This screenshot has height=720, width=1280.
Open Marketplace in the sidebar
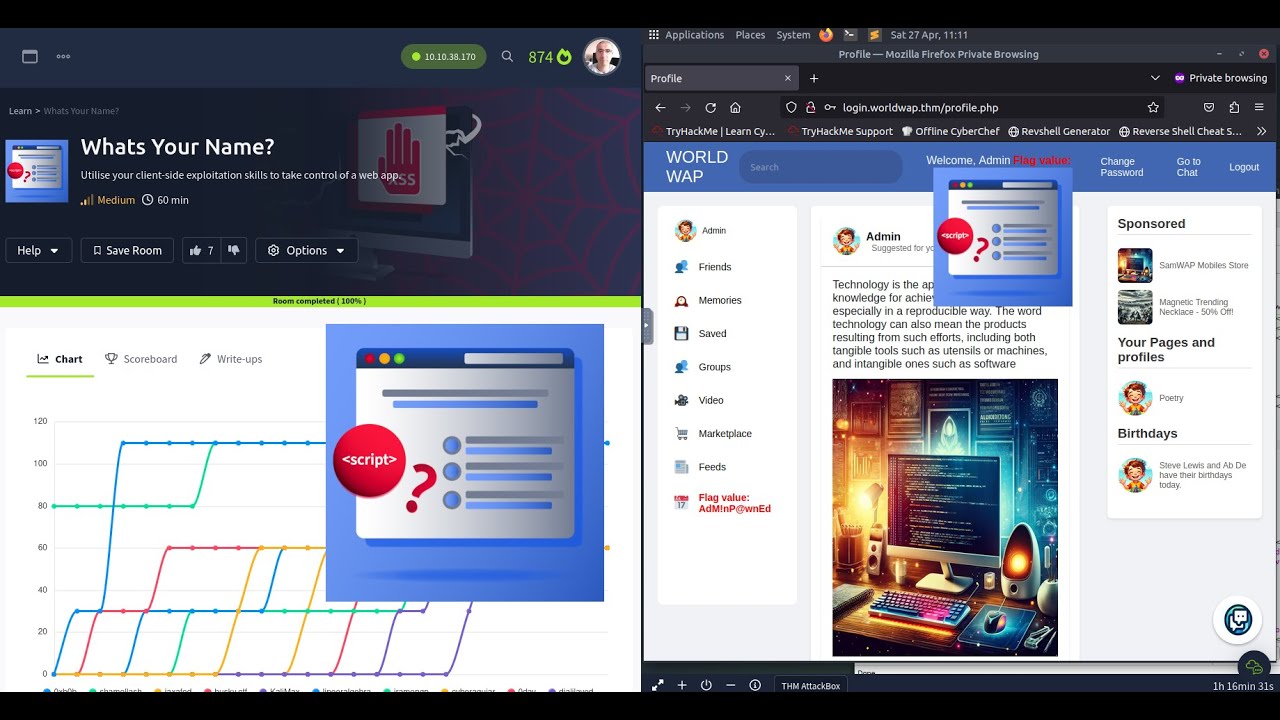pyautogui.click(x=713, y=434)
